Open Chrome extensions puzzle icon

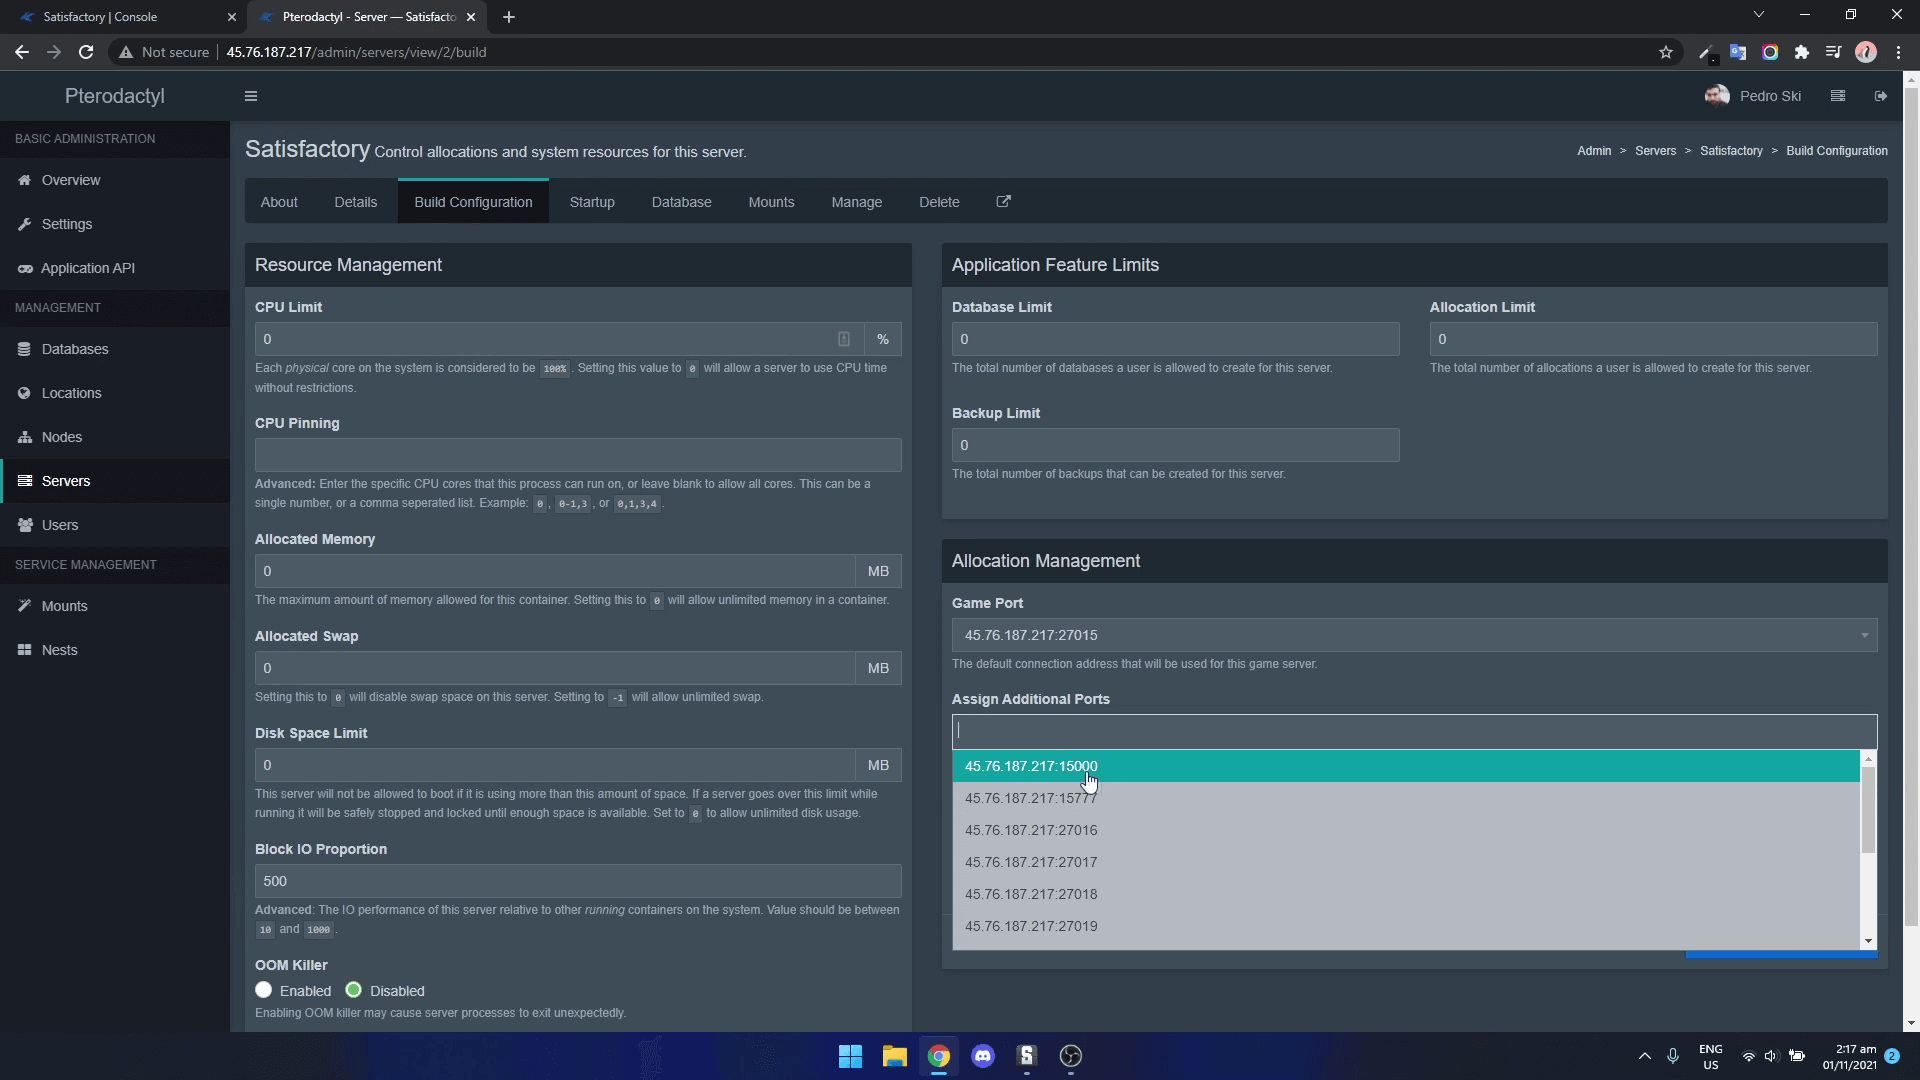[1801, 52]
